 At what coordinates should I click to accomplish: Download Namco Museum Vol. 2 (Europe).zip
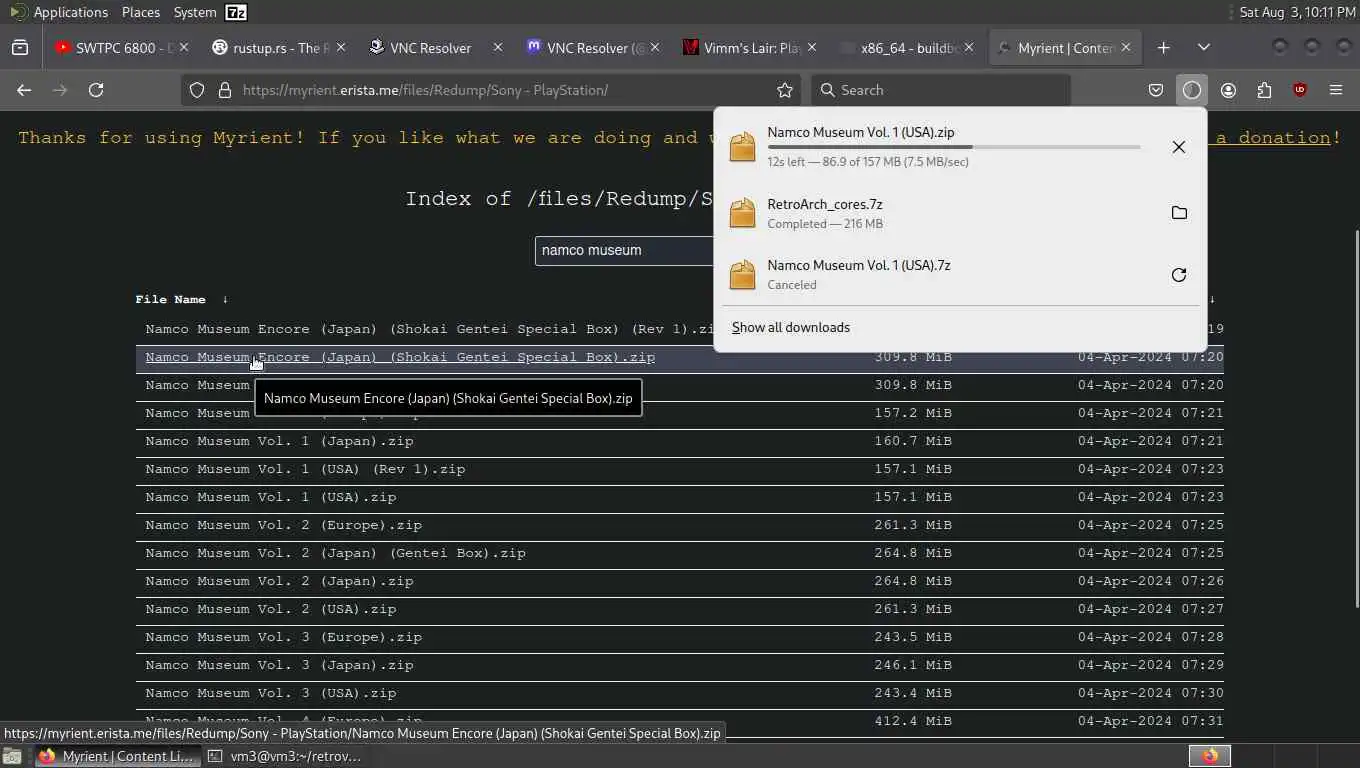[283, 525]
